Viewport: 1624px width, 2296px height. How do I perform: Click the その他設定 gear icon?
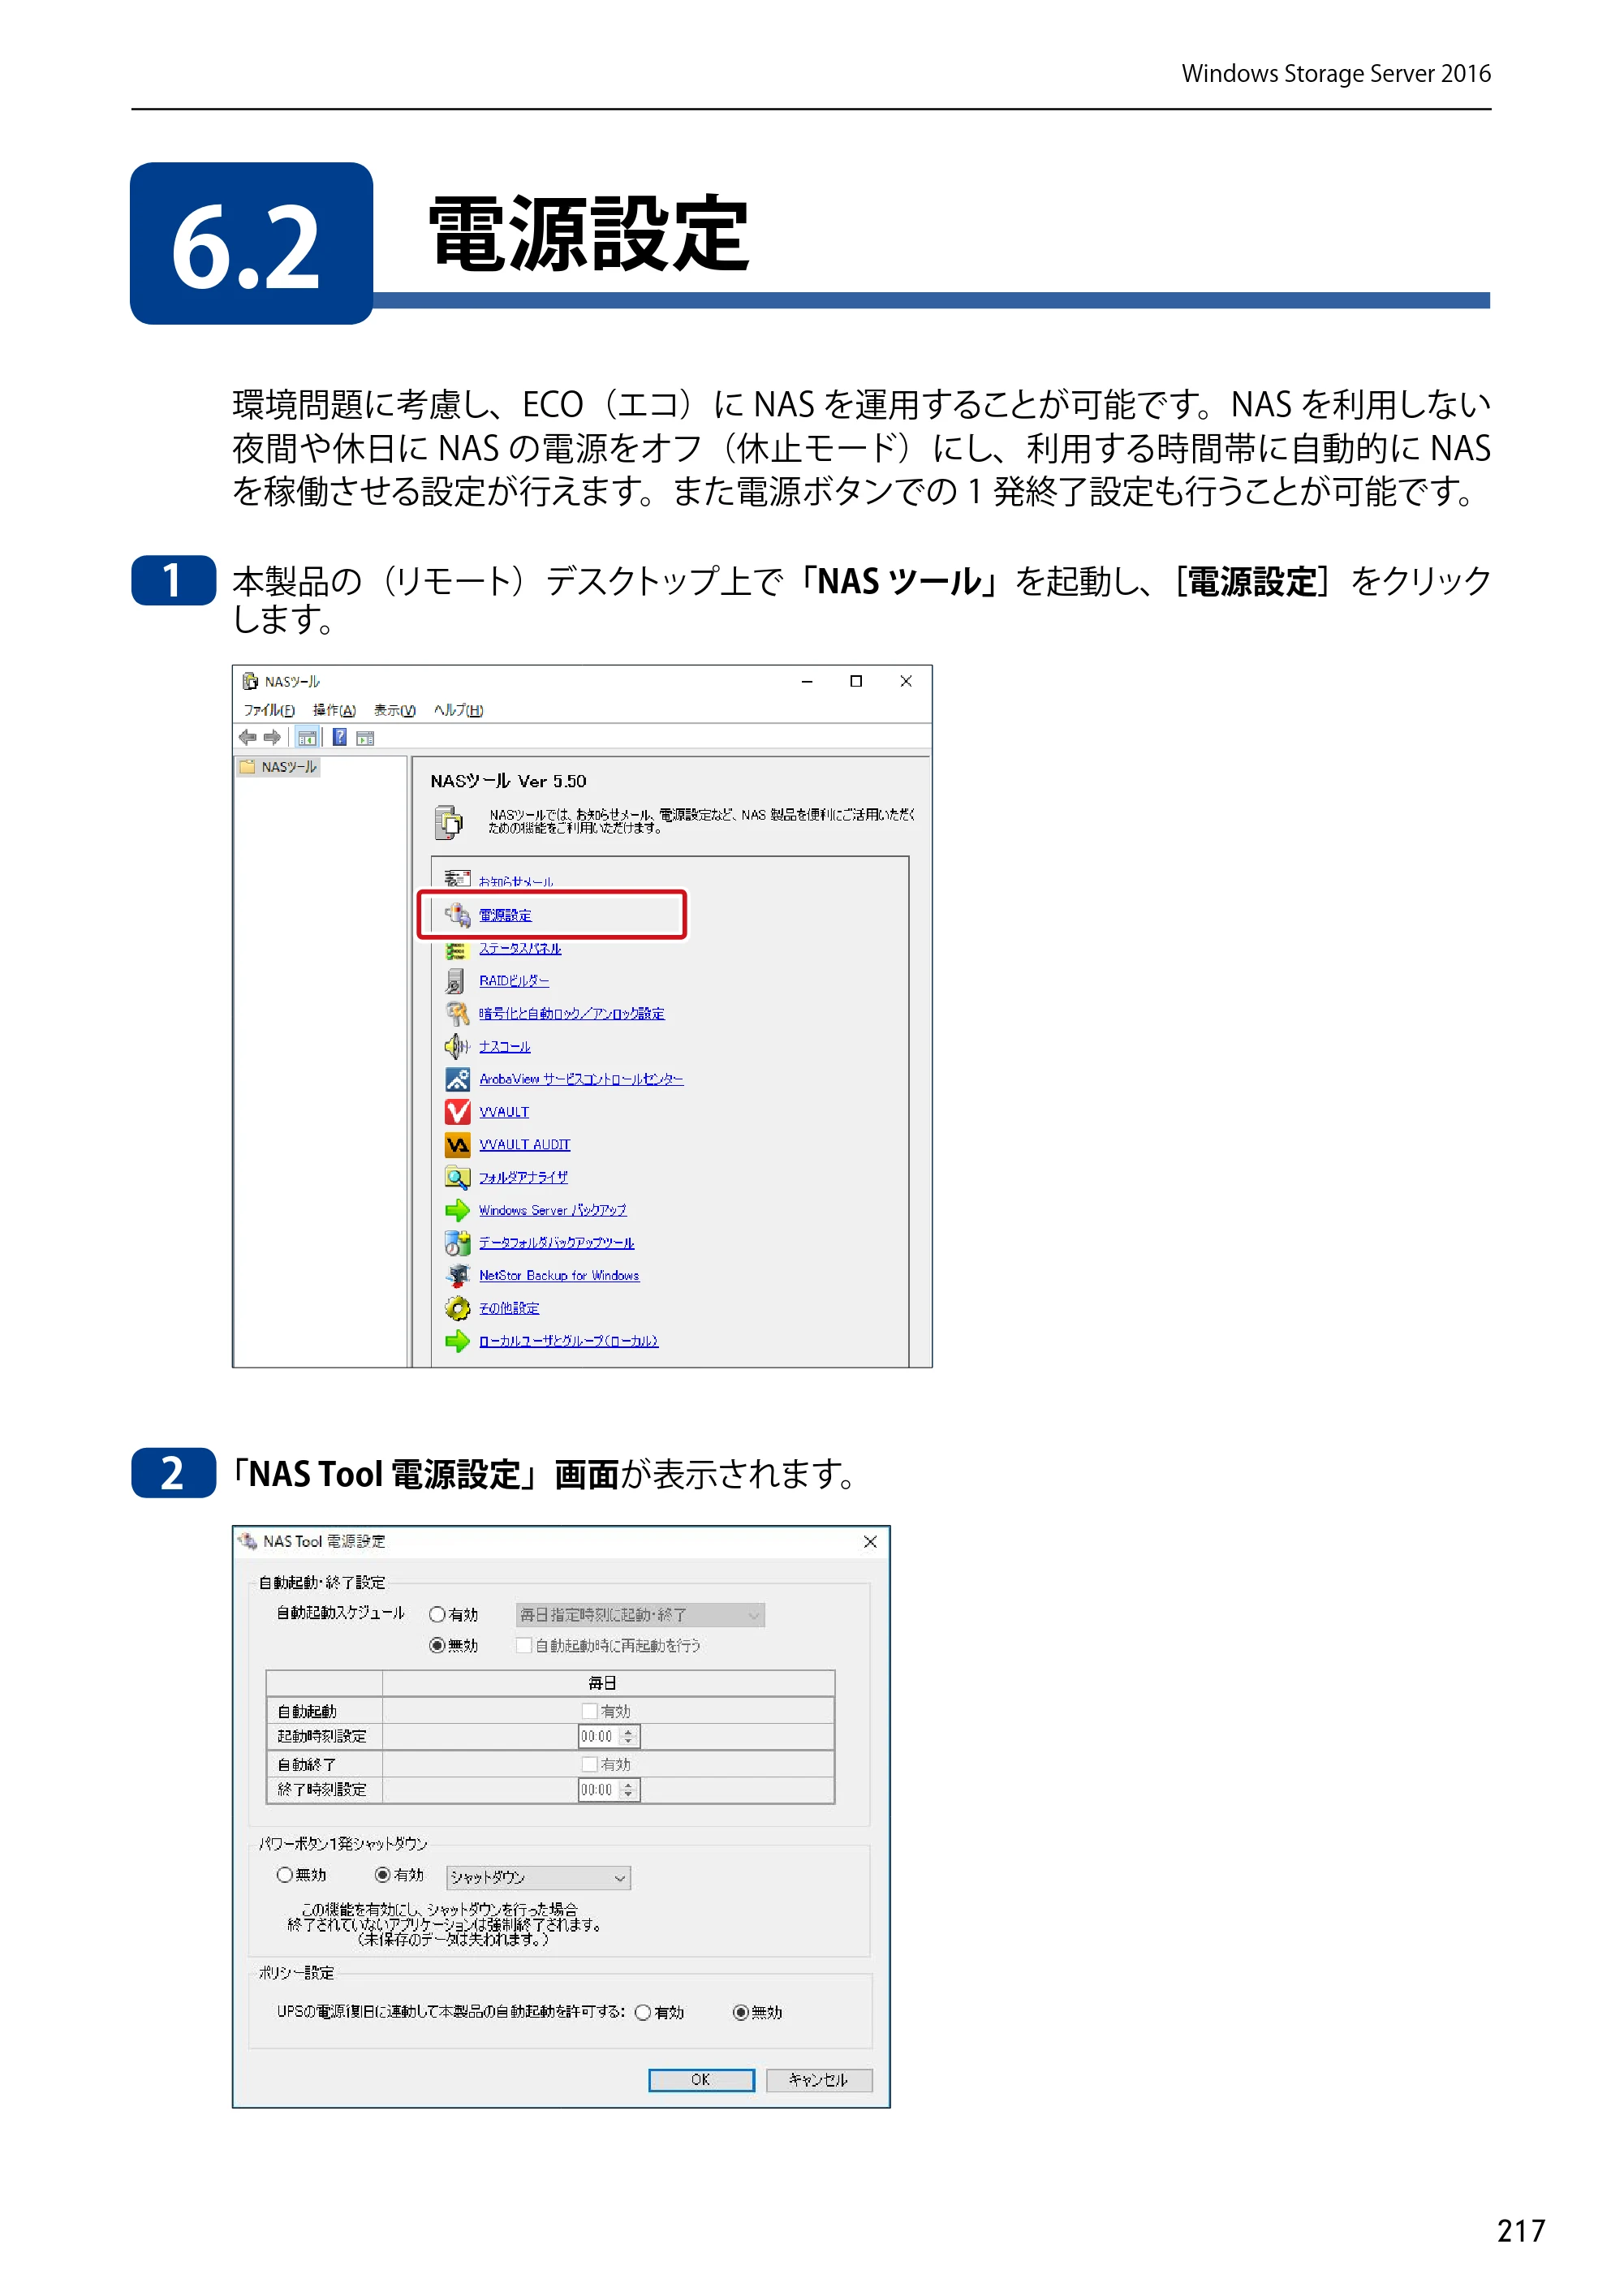(x=457, y=1308)
